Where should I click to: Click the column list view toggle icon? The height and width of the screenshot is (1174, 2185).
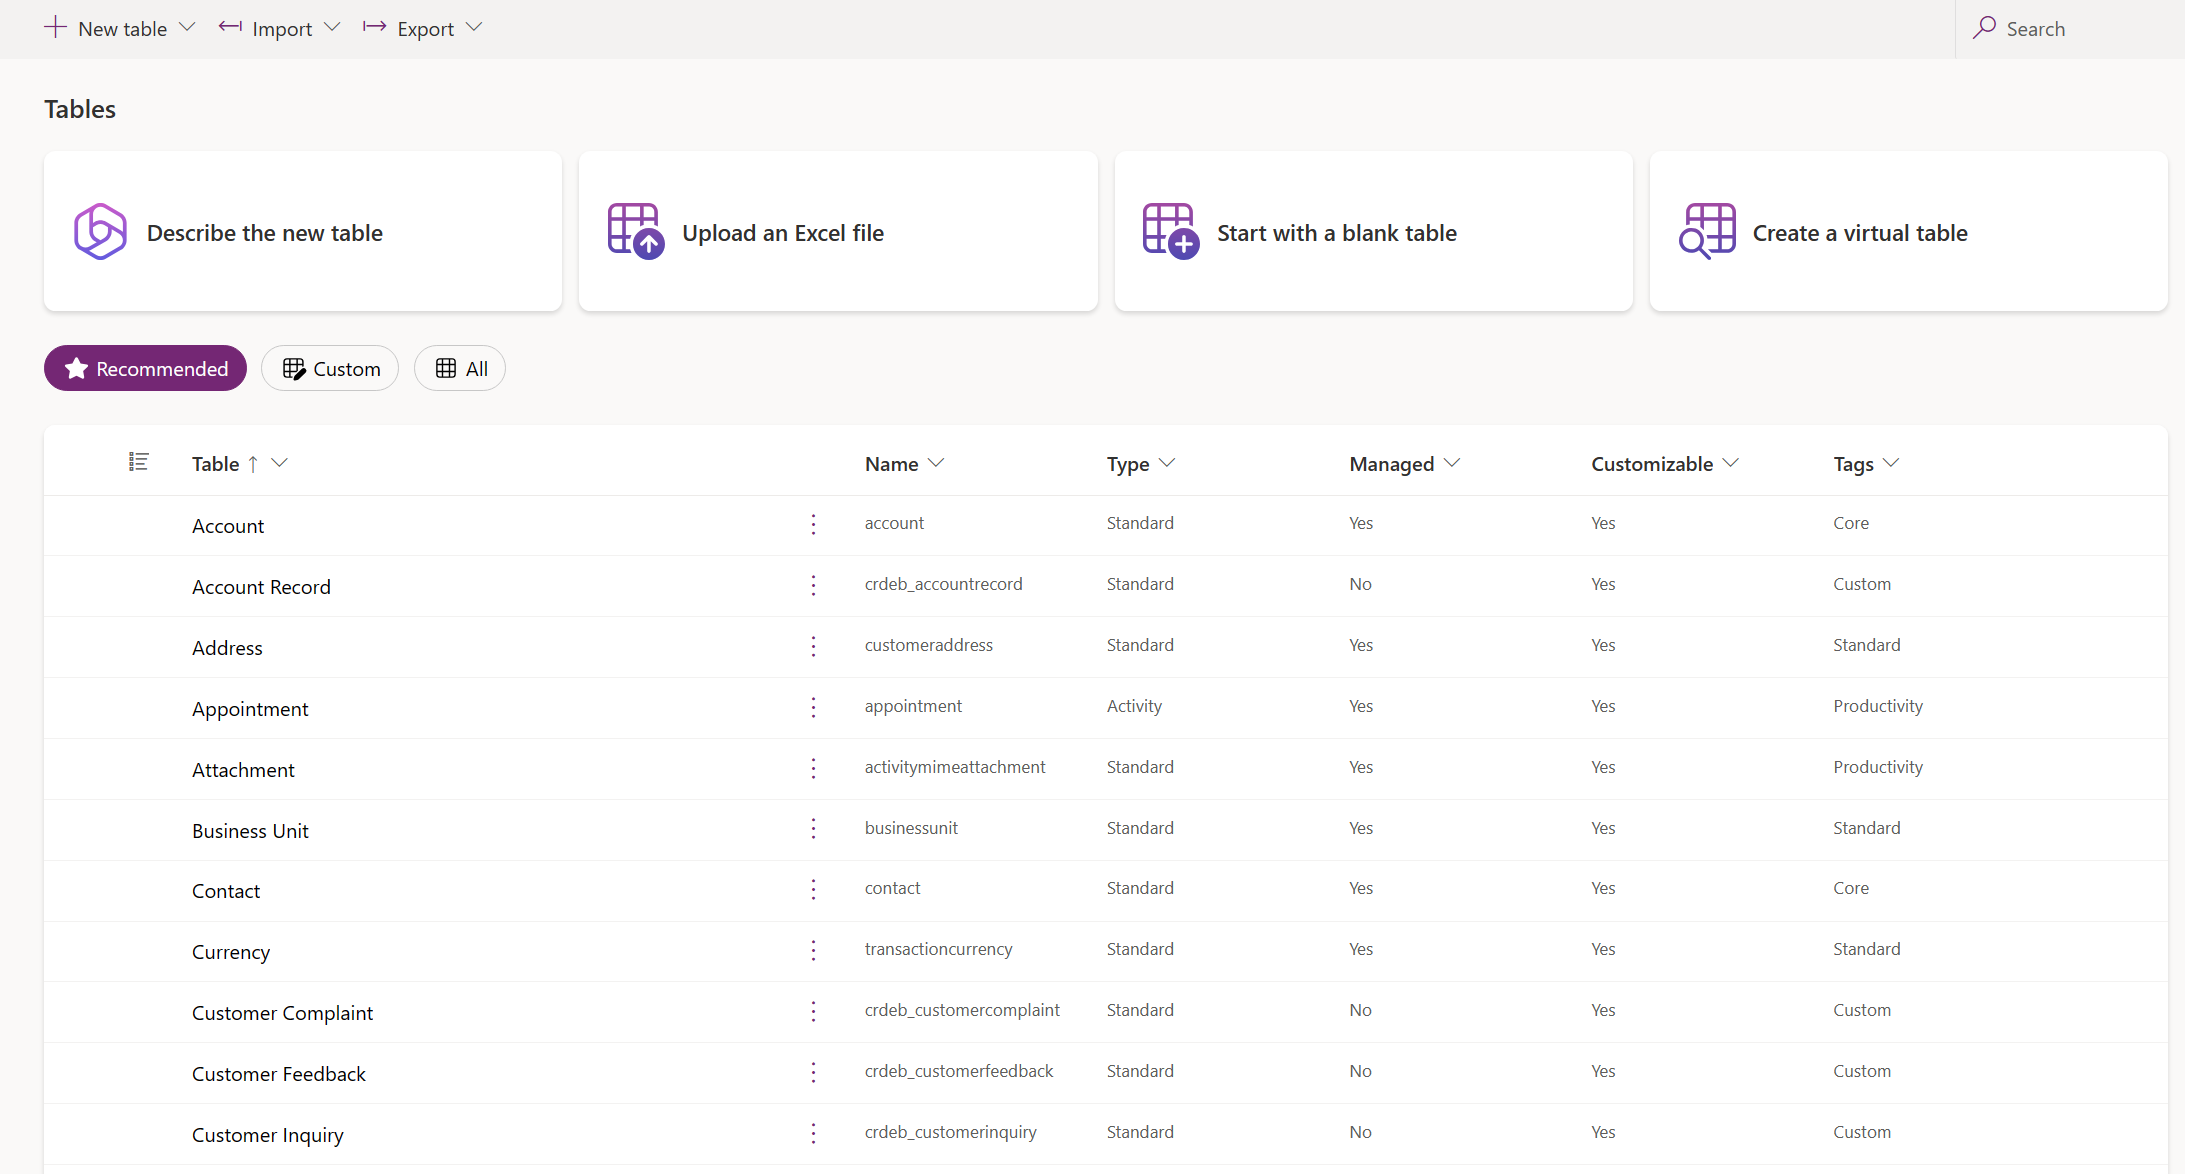point(139,463)
